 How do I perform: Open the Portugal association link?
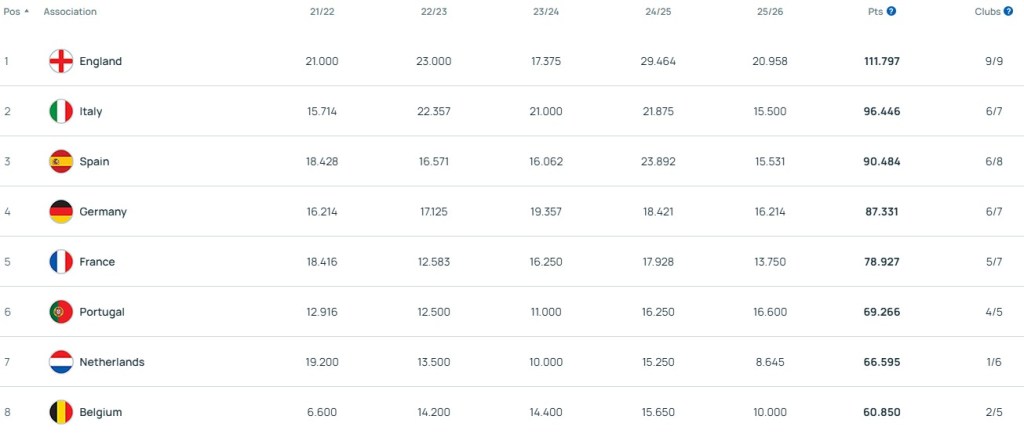click(102, 311)
